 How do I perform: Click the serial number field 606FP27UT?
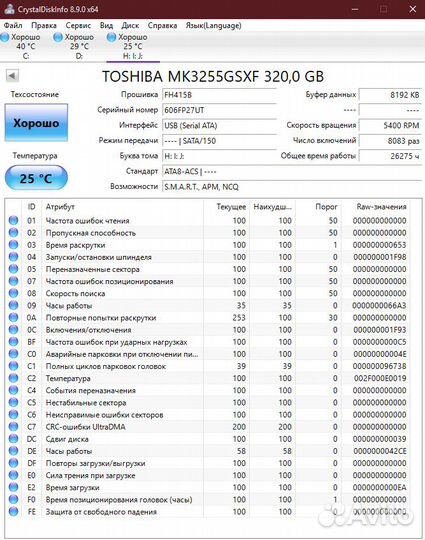tap(219, 110)
